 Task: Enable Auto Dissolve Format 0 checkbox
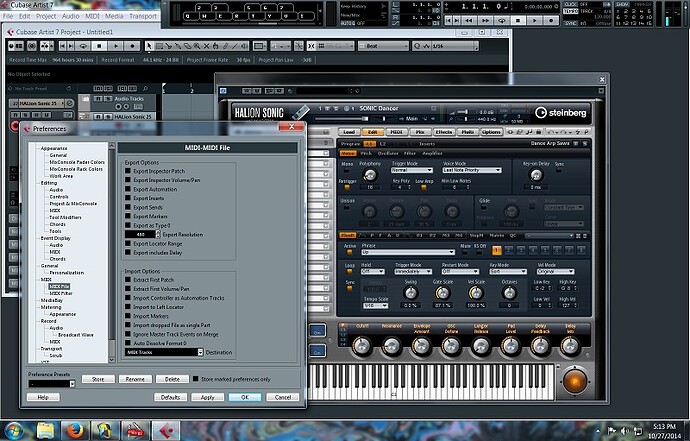click(x=128, y=343)
